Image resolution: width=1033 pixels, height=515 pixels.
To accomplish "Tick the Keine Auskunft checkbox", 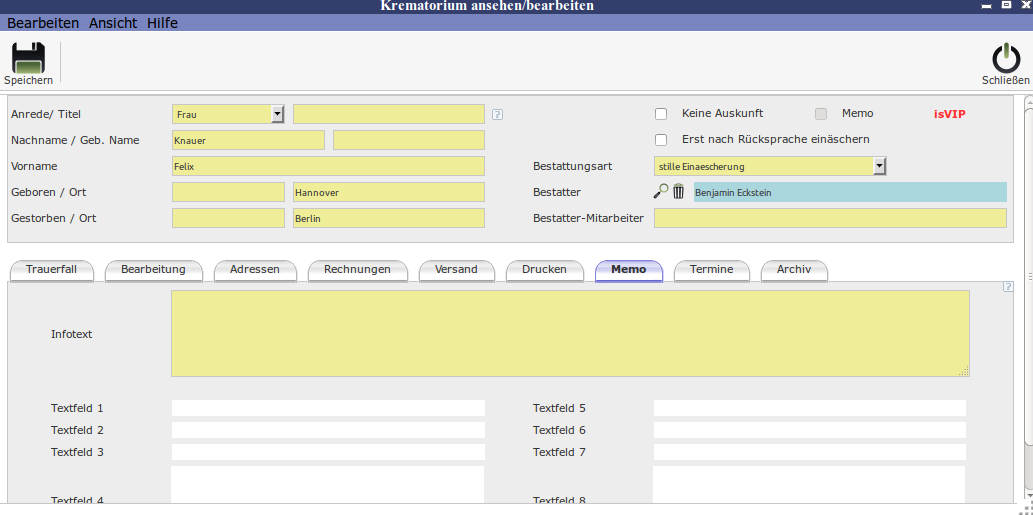I will coord(661,114).
